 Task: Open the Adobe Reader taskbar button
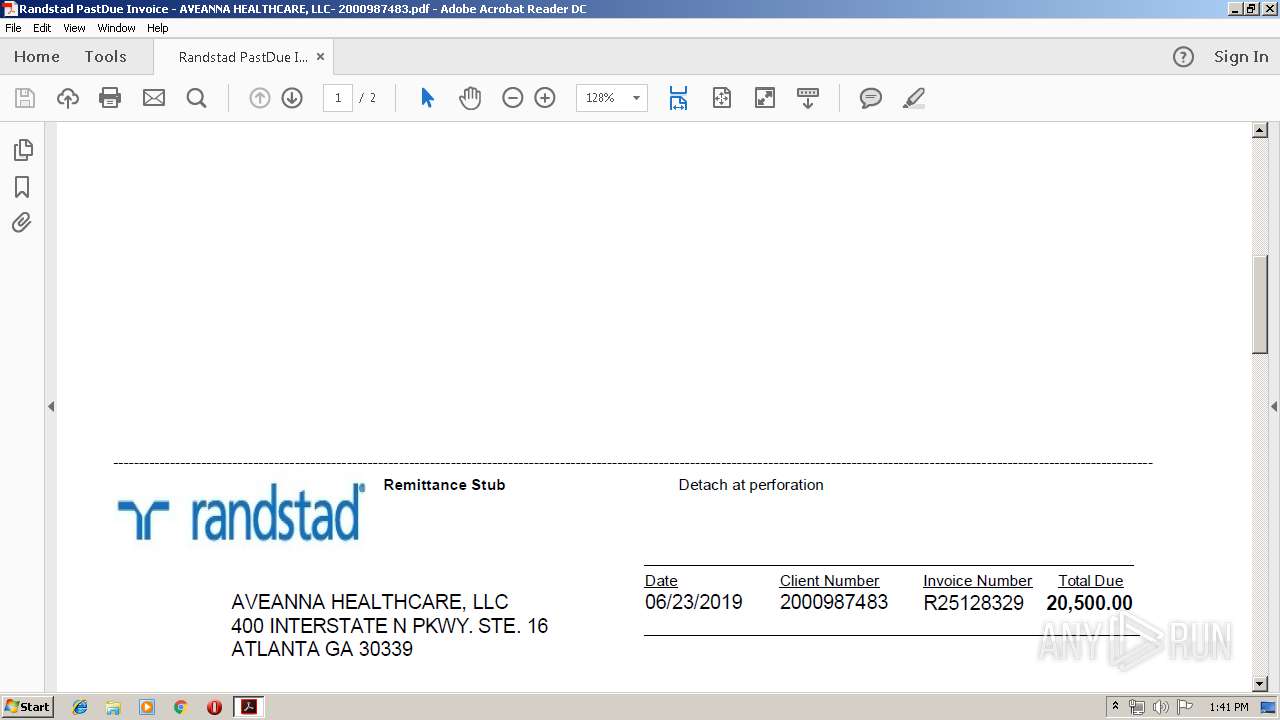click(x=248, y=707)
